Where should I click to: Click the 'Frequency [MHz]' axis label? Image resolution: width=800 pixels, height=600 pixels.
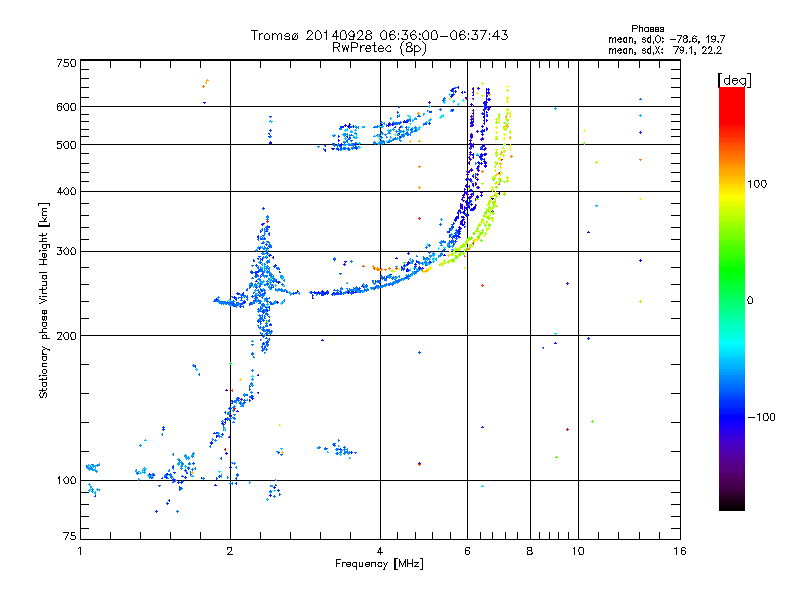379,564
